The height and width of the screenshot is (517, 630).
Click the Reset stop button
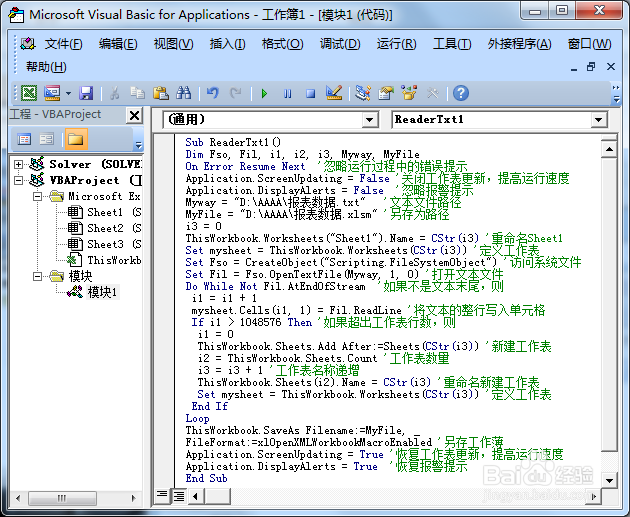point(310,94)
